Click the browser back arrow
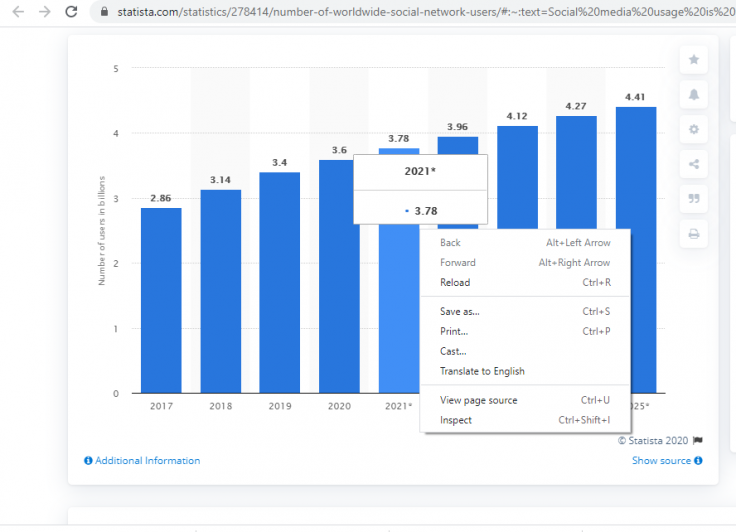 [18, 11]
